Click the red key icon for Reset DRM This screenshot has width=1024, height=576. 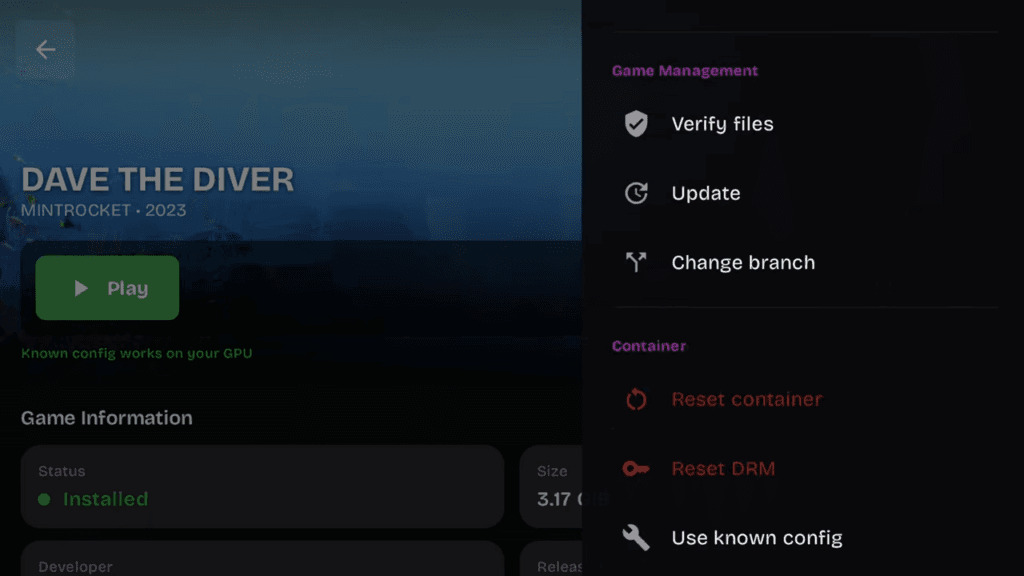(635, 468)
